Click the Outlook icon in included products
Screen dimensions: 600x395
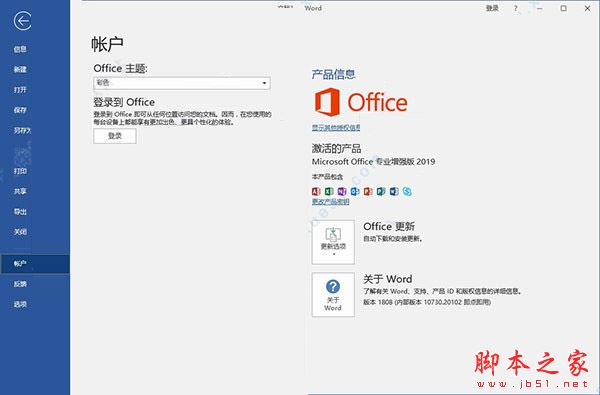(355, 191)
